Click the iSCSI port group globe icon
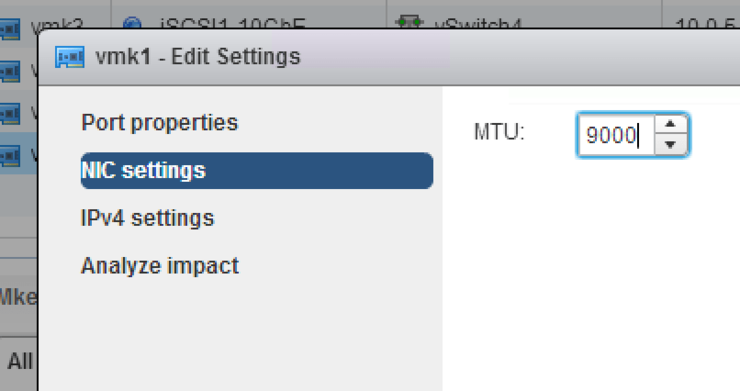The height and width of the screenshot is (391, 740). coord(132,23)
